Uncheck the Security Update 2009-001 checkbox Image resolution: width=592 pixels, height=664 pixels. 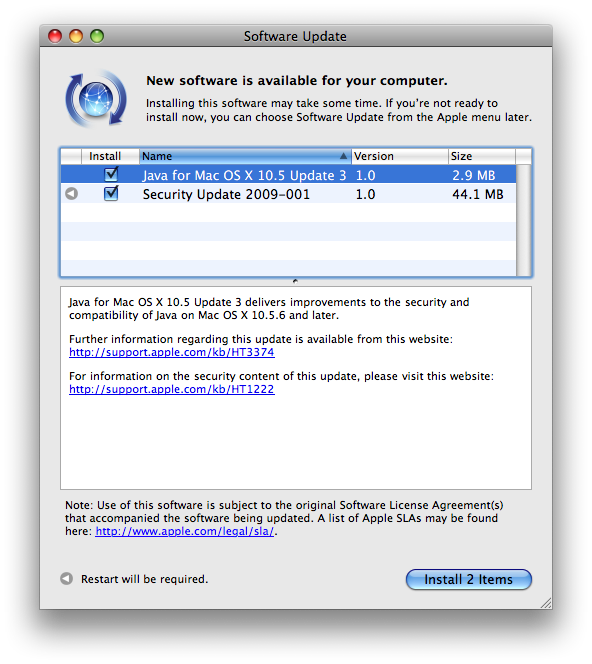[111, 194]
